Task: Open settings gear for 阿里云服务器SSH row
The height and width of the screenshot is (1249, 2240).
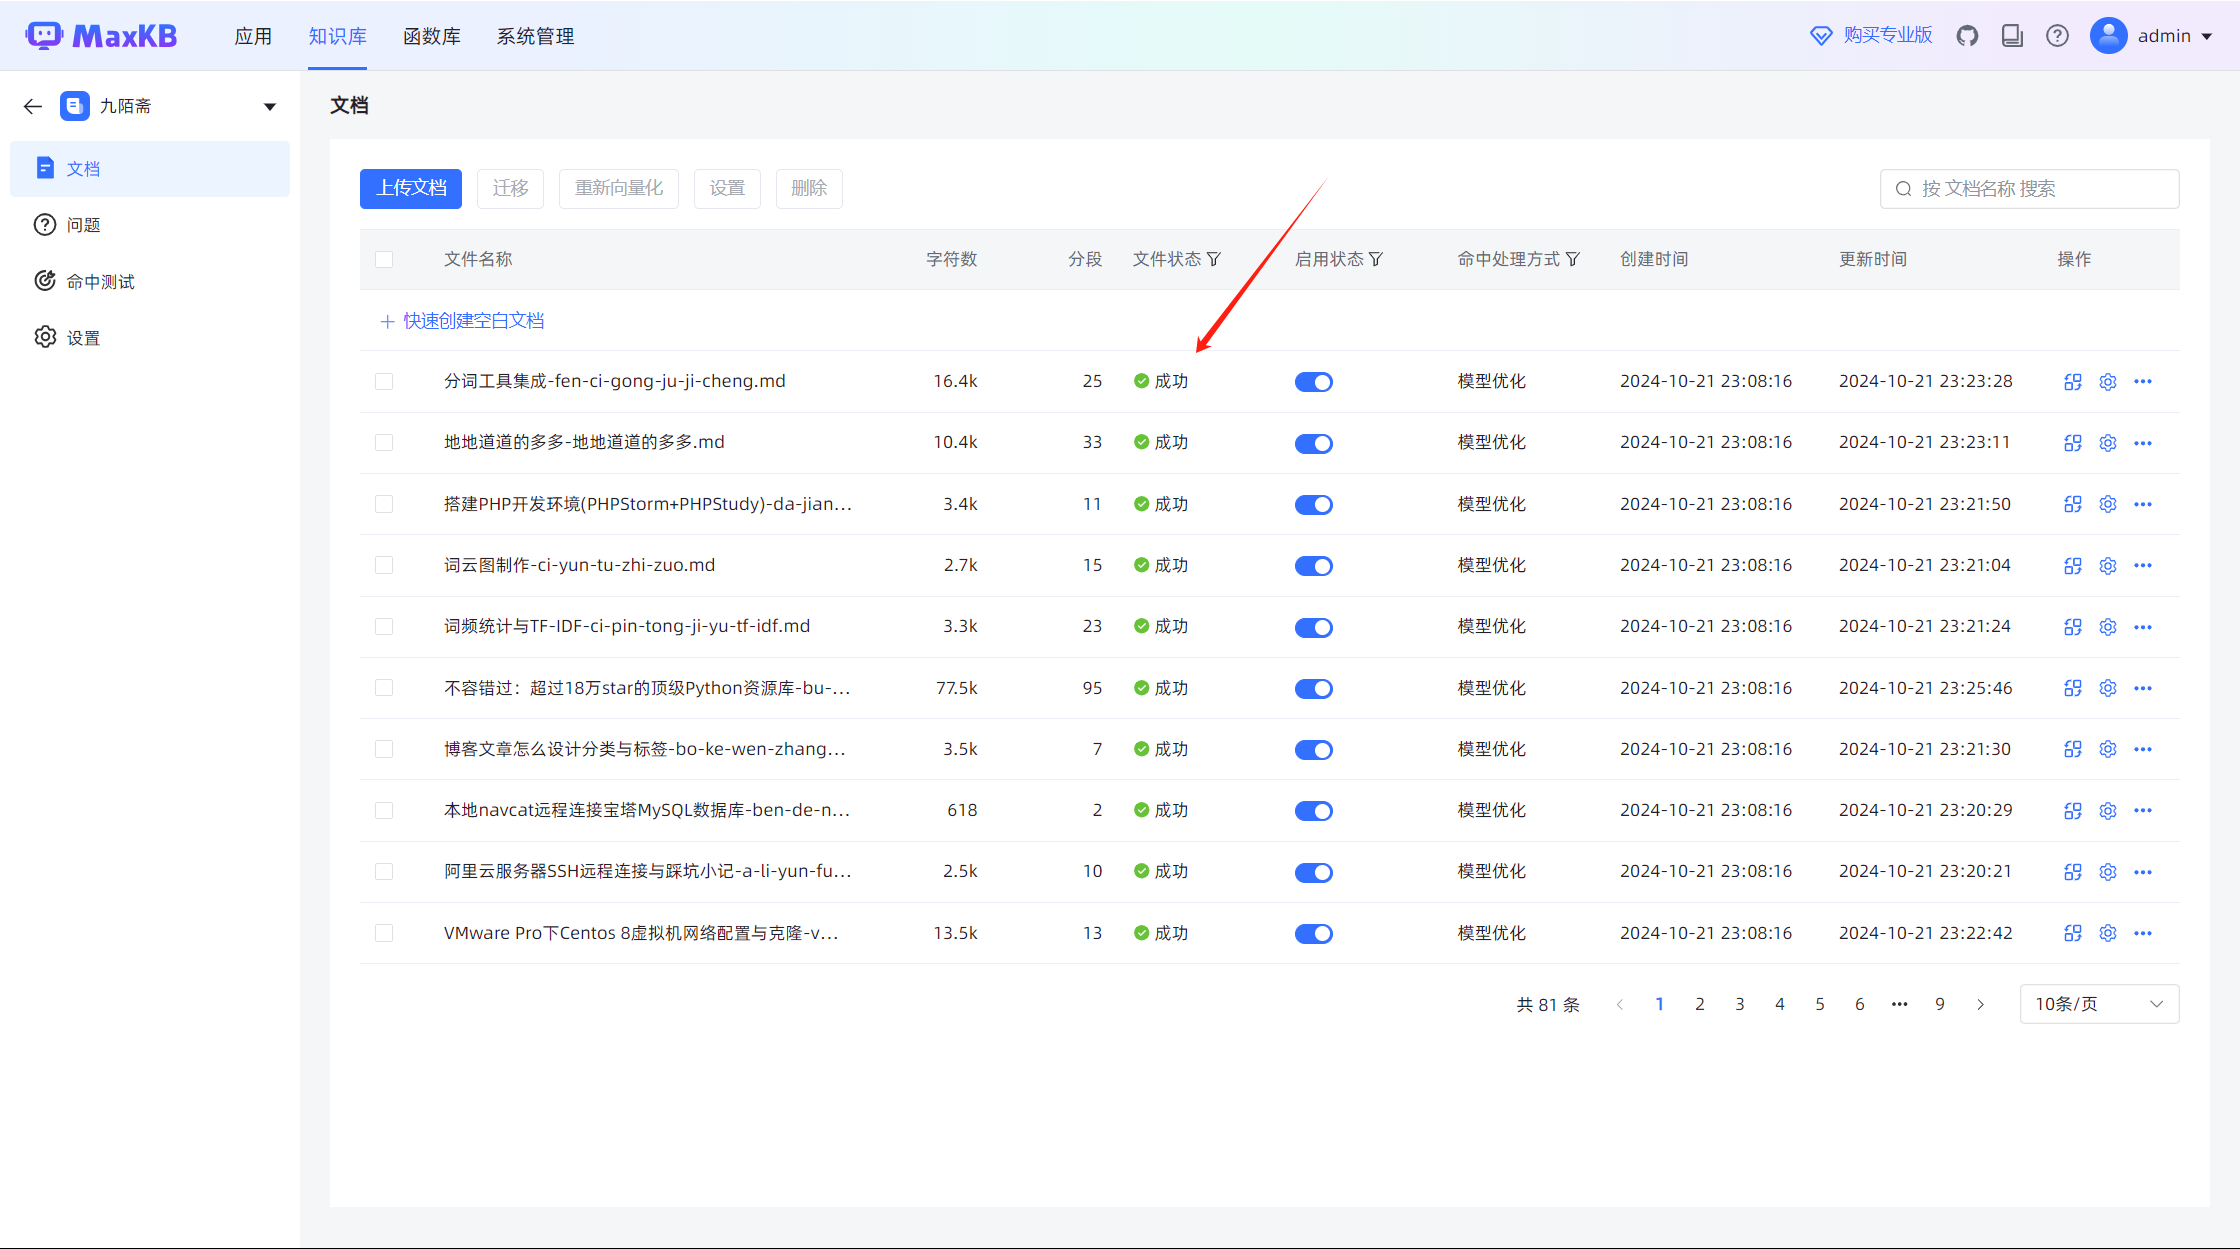Action: 2108,872
